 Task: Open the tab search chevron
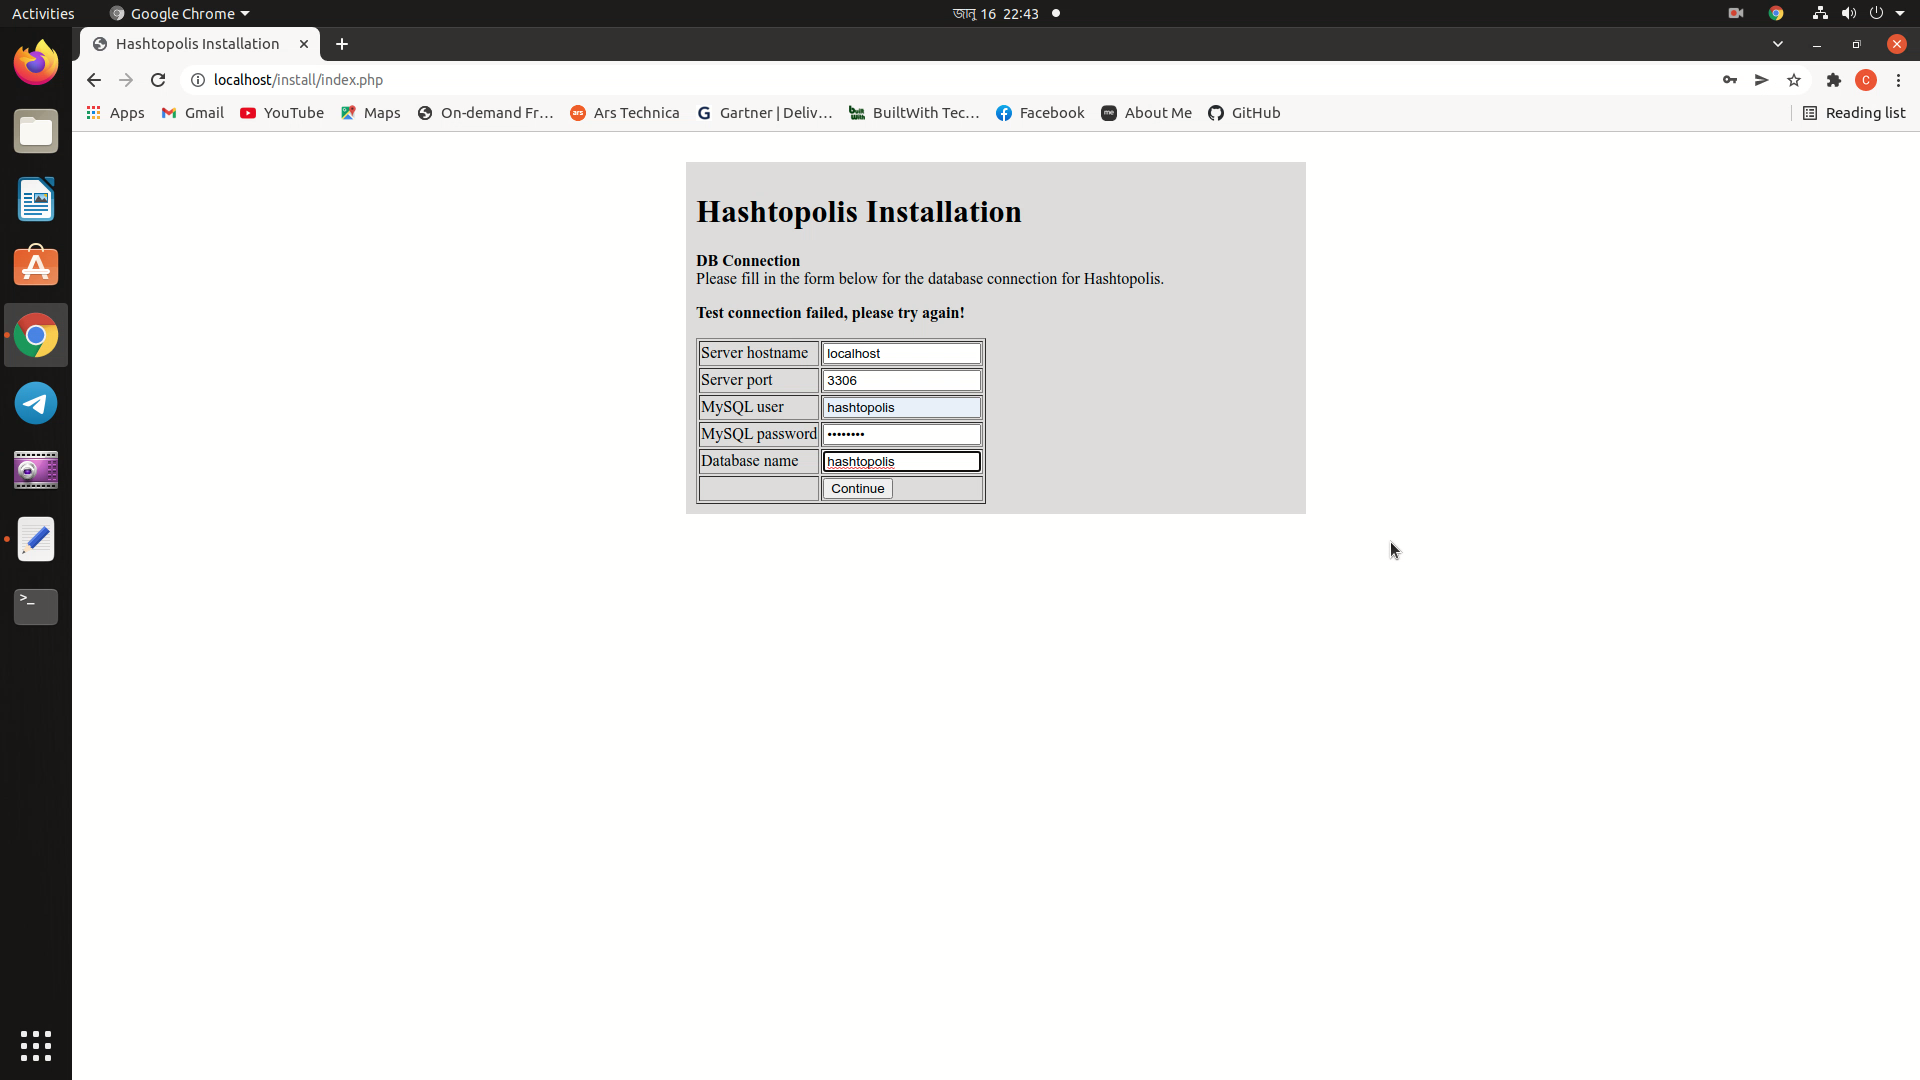coord(1778,44)
